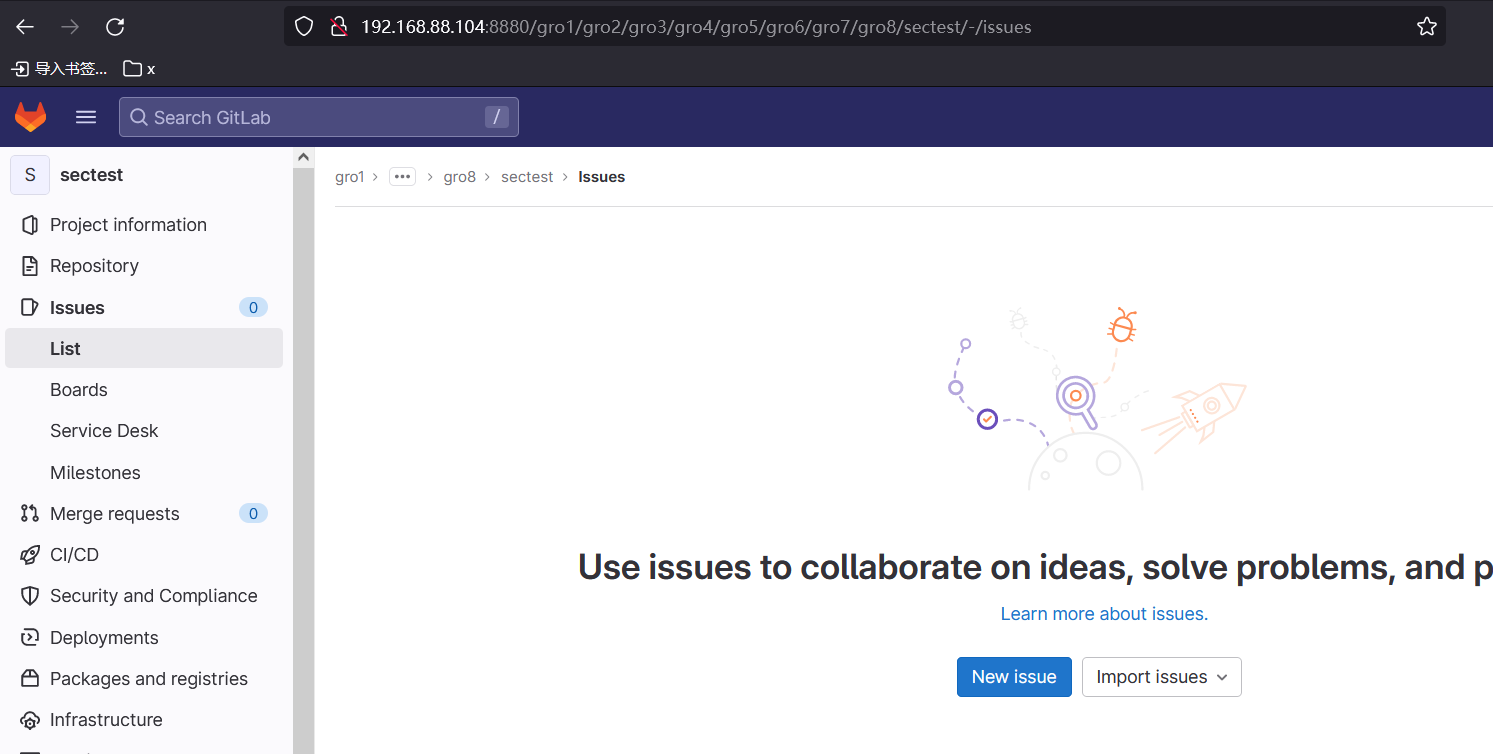Click the Search GitLab field
The height and width of the screenshot is (754, 1493).
pyautogui.click(x=319, y=117)
